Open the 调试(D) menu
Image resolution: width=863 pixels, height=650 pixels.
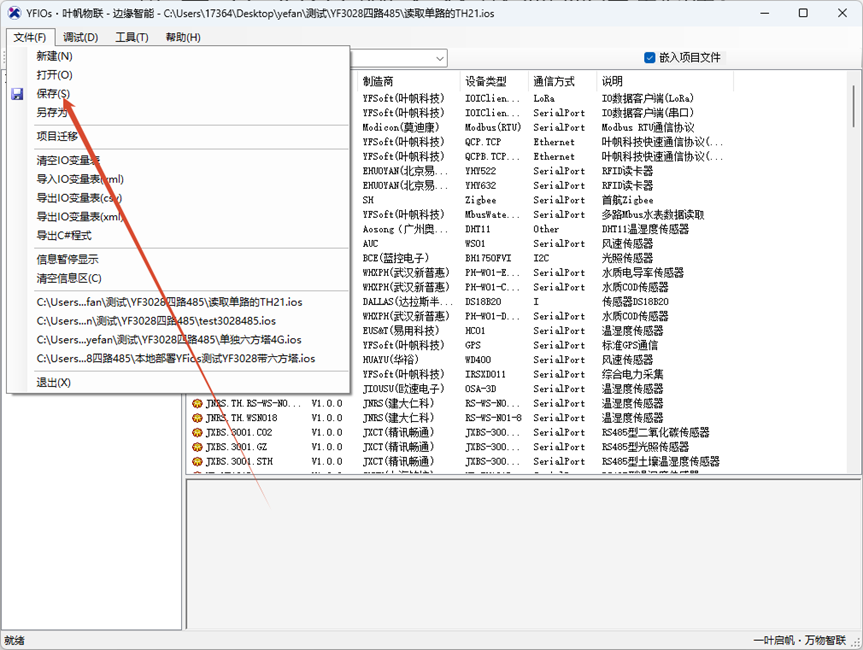pyautogui.click(x=80, y=37)
